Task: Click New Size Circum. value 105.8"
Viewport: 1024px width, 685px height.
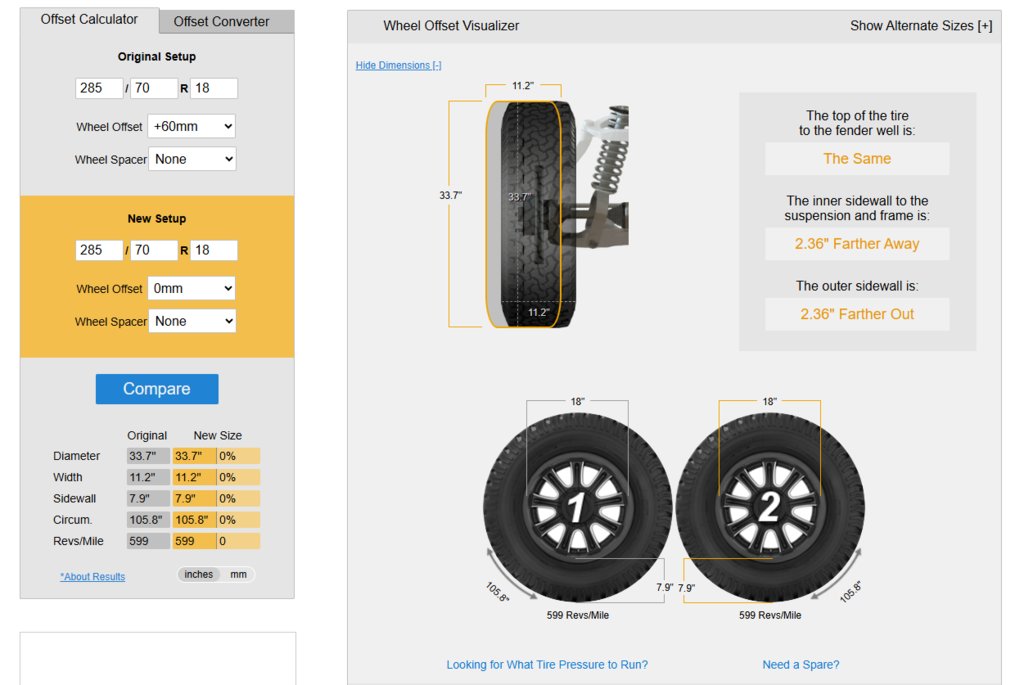Action: pyautogui.click(x=195, y=520)
